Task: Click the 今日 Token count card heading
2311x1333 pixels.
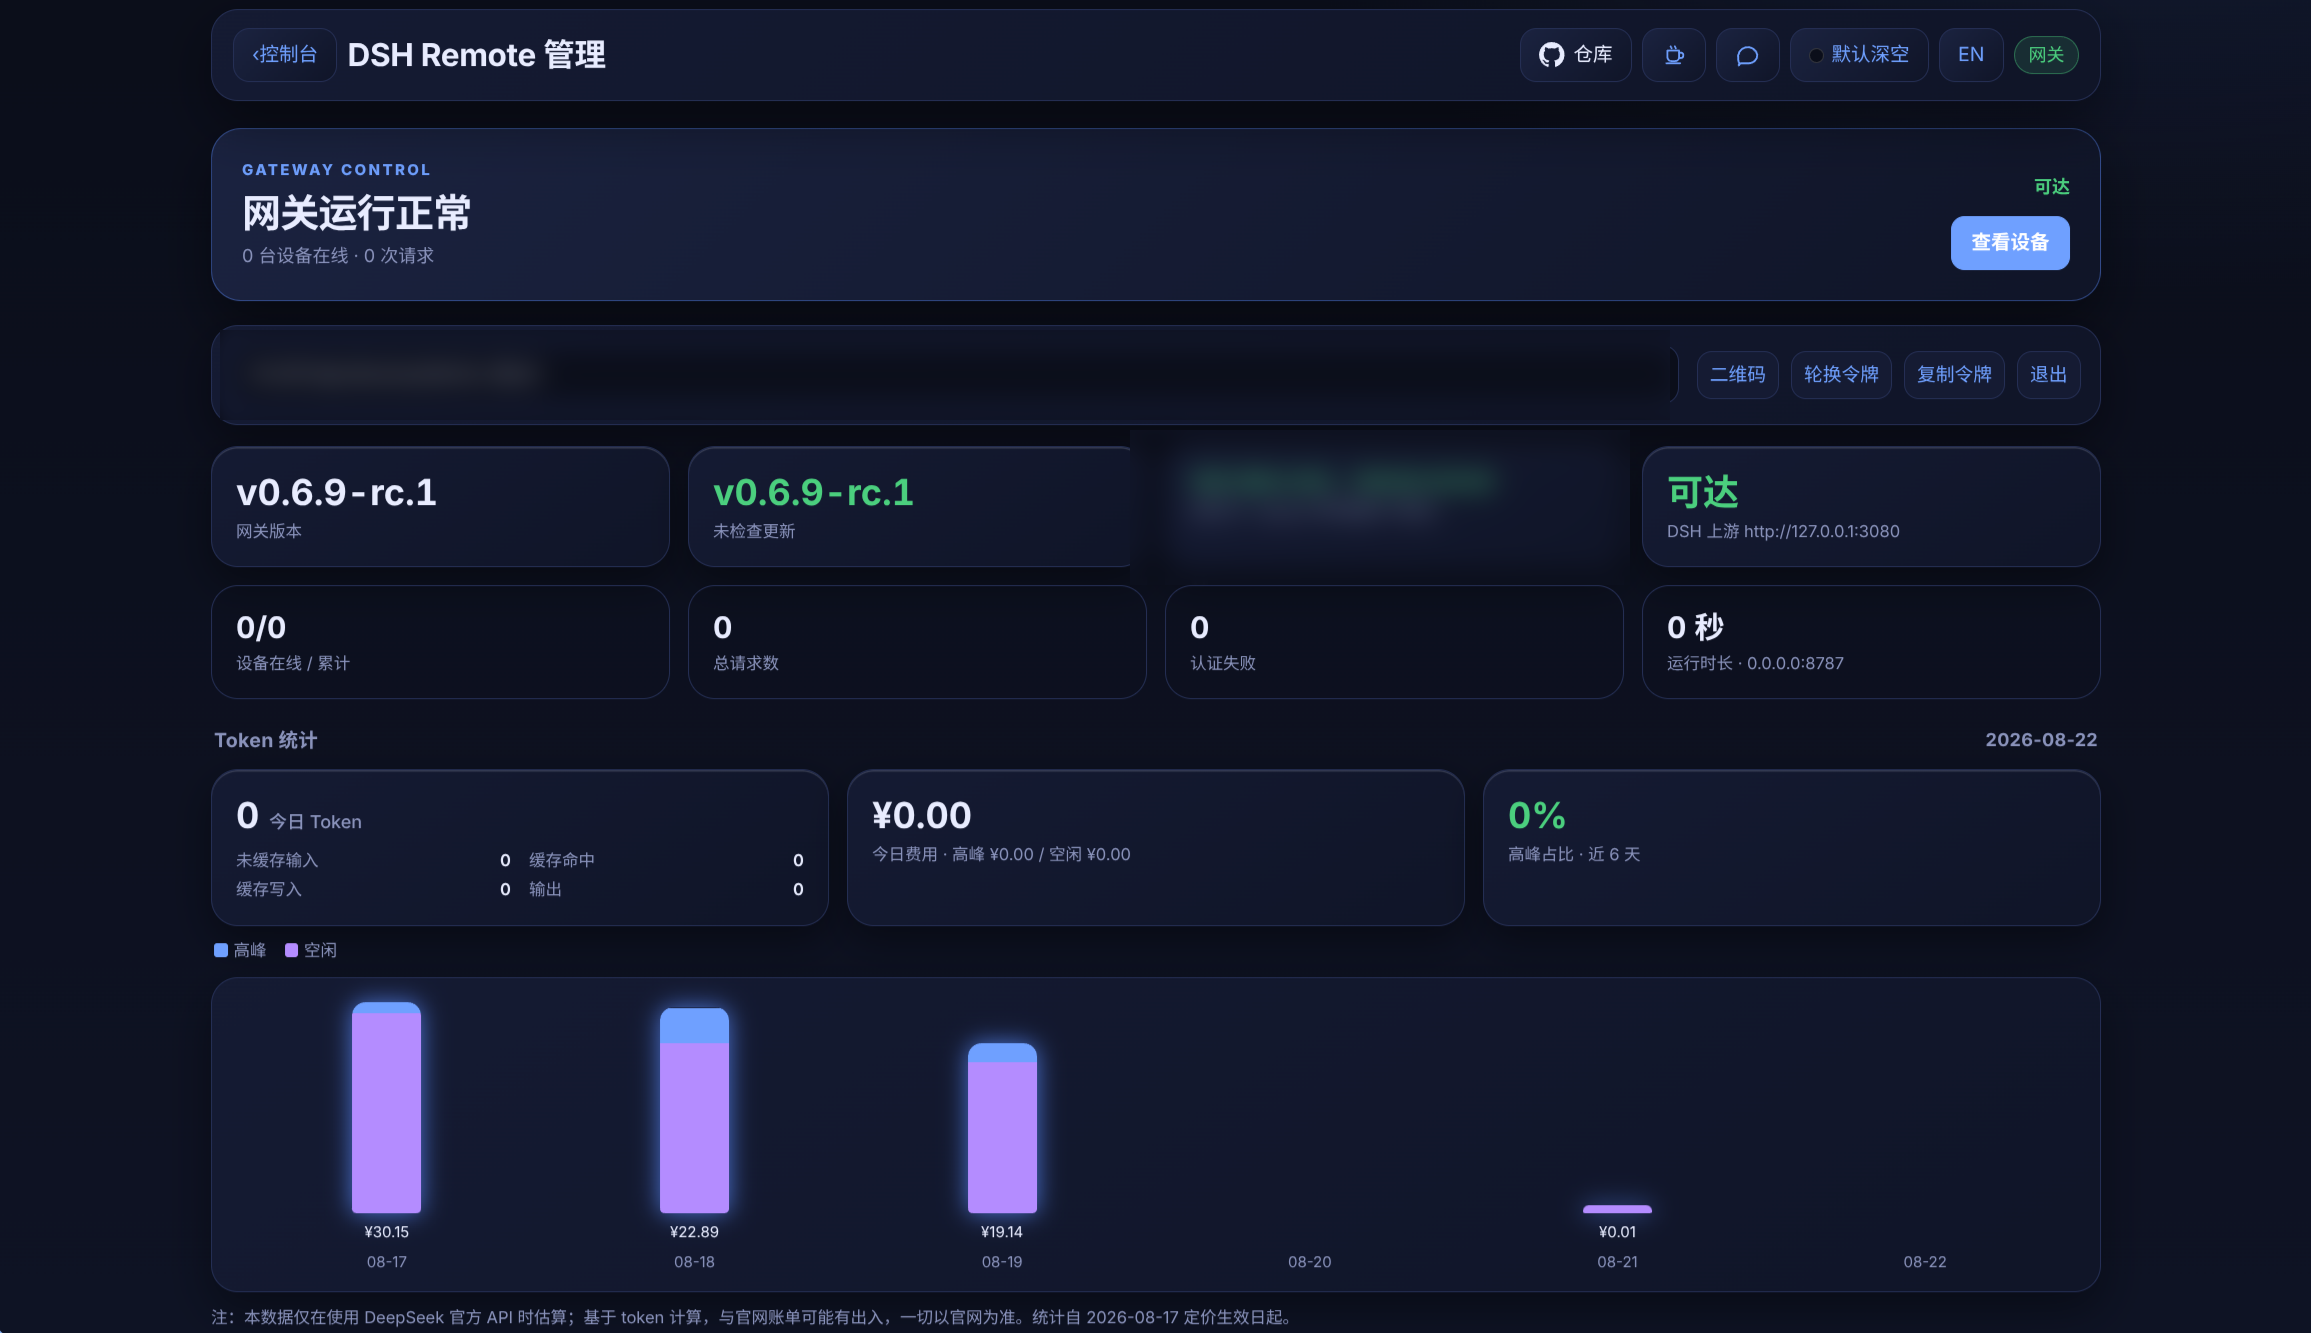Action: [x=299, y=817]
